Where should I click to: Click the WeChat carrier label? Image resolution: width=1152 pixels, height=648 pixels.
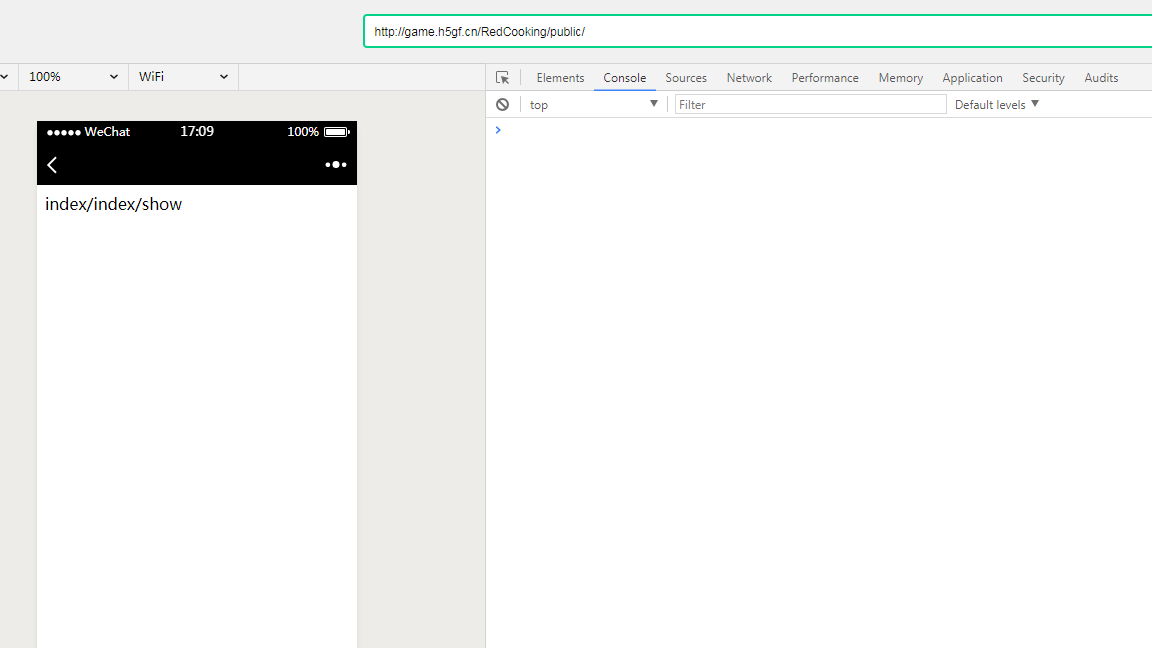(x=107, y=132)
